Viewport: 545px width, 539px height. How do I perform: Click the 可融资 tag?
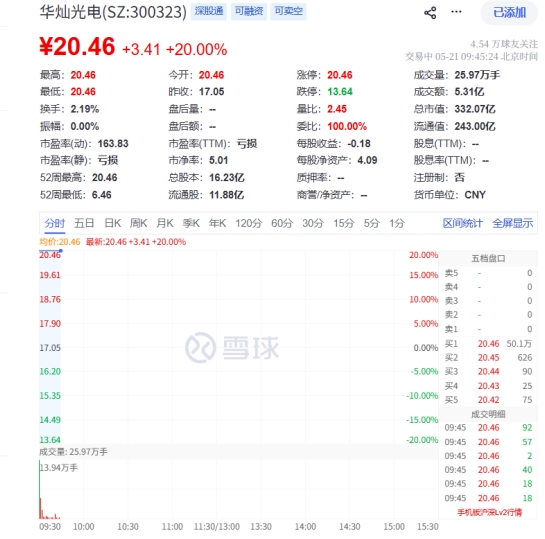(x=249, y=11)
